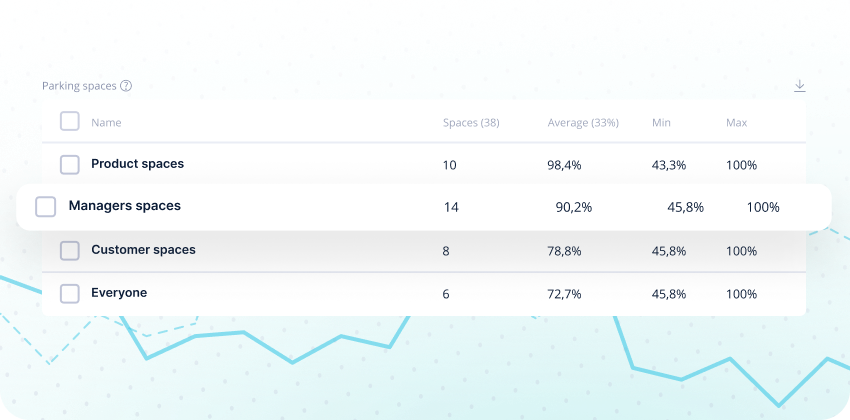
Task: Click the download icon above the table
Action: [800, 86]
